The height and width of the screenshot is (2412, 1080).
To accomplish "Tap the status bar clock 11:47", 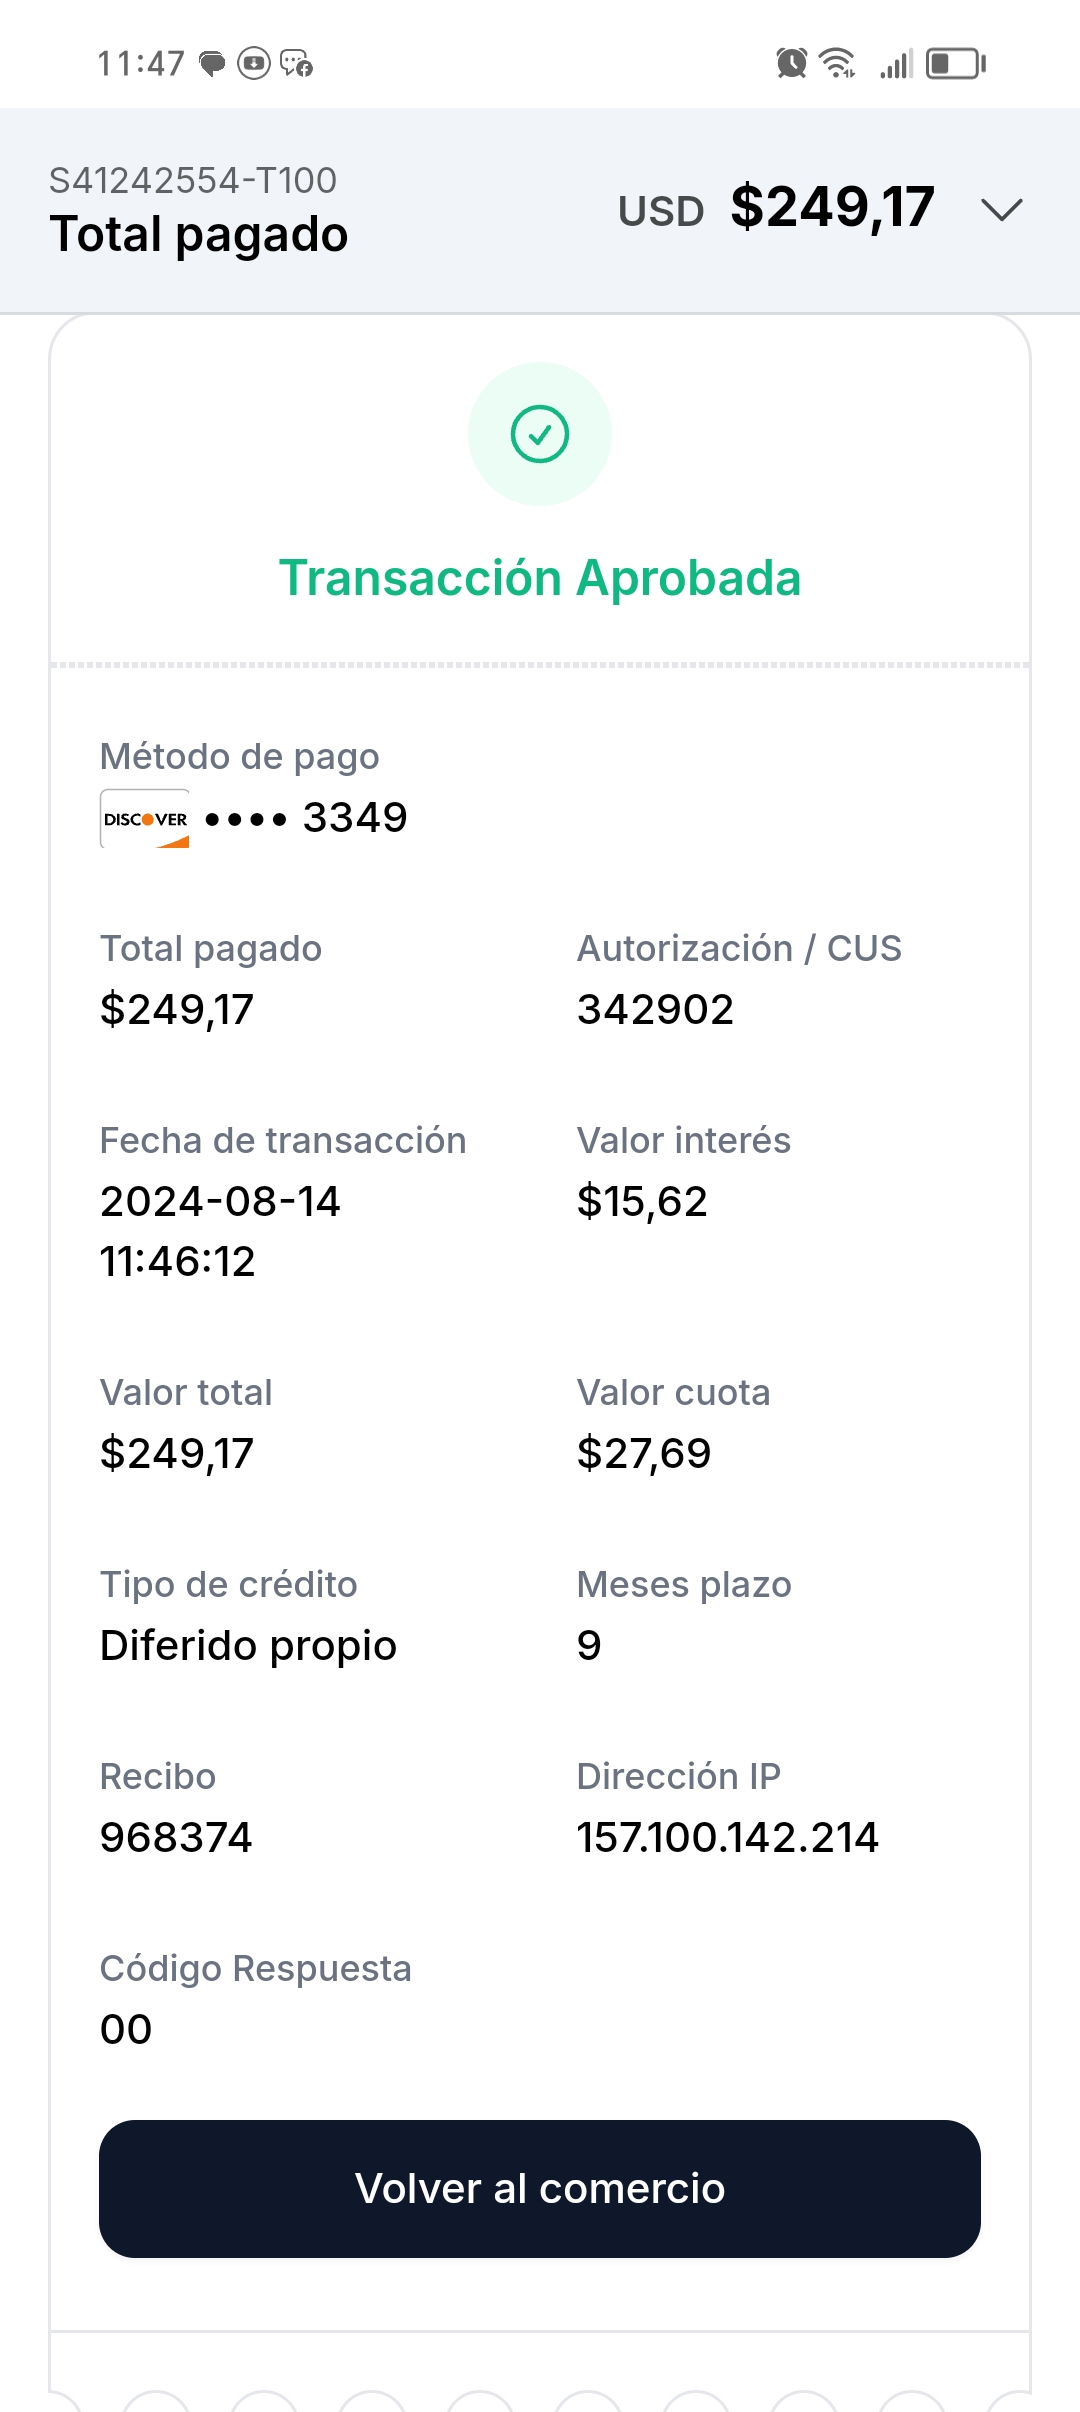I will pos(141,64).
